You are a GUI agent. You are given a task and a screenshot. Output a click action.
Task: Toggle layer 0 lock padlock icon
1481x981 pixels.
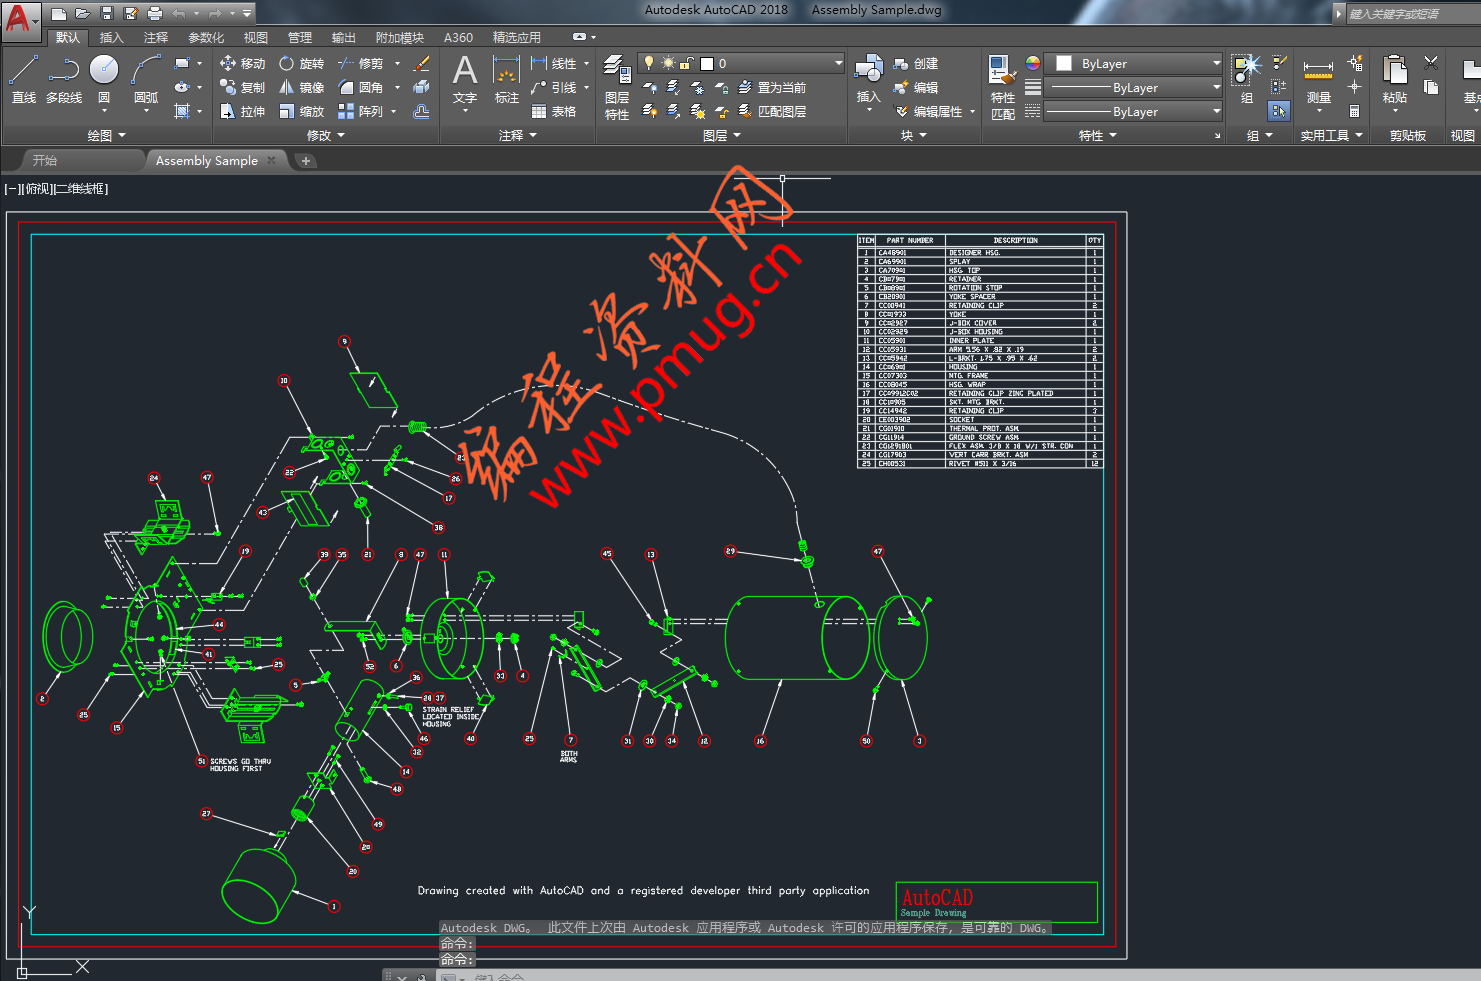coord(687,63)
